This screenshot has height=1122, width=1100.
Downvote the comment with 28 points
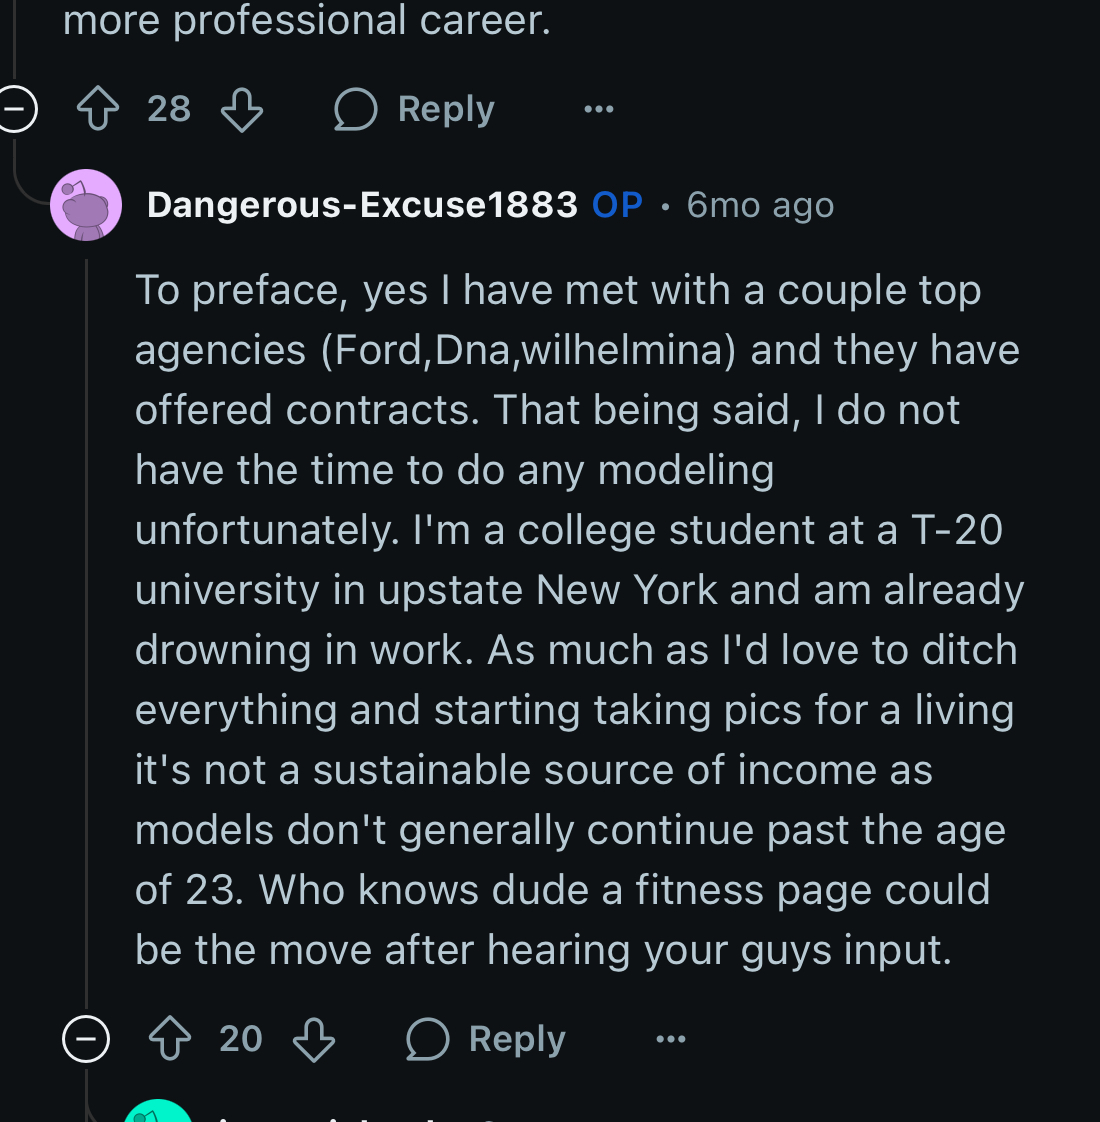click(x=242, y=109)
